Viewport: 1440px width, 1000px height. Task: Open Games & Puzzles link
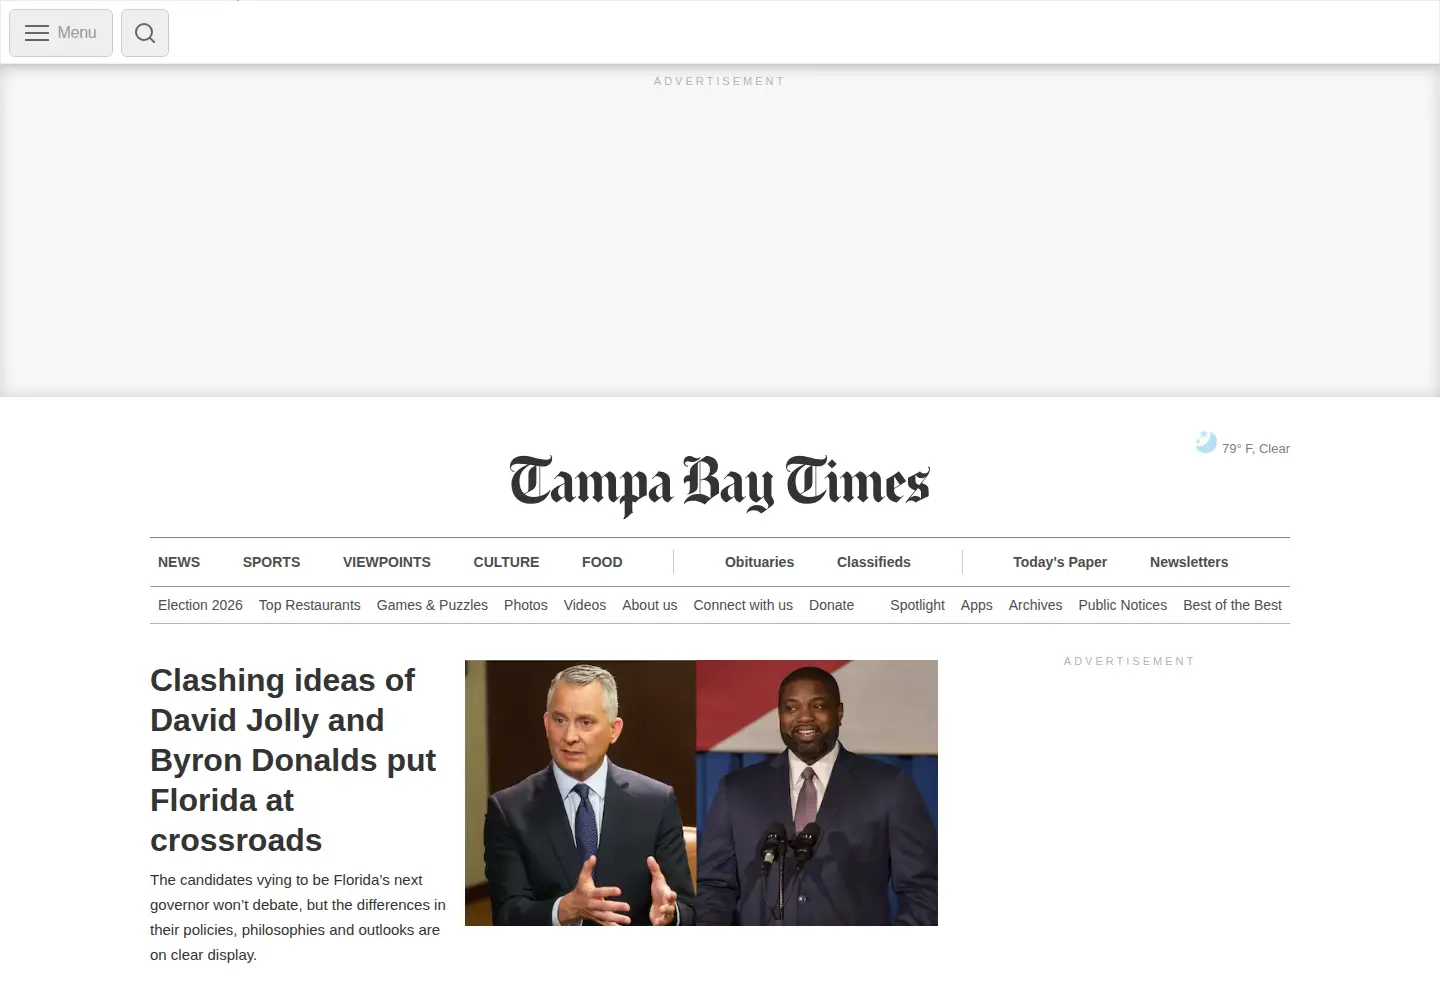432,605
